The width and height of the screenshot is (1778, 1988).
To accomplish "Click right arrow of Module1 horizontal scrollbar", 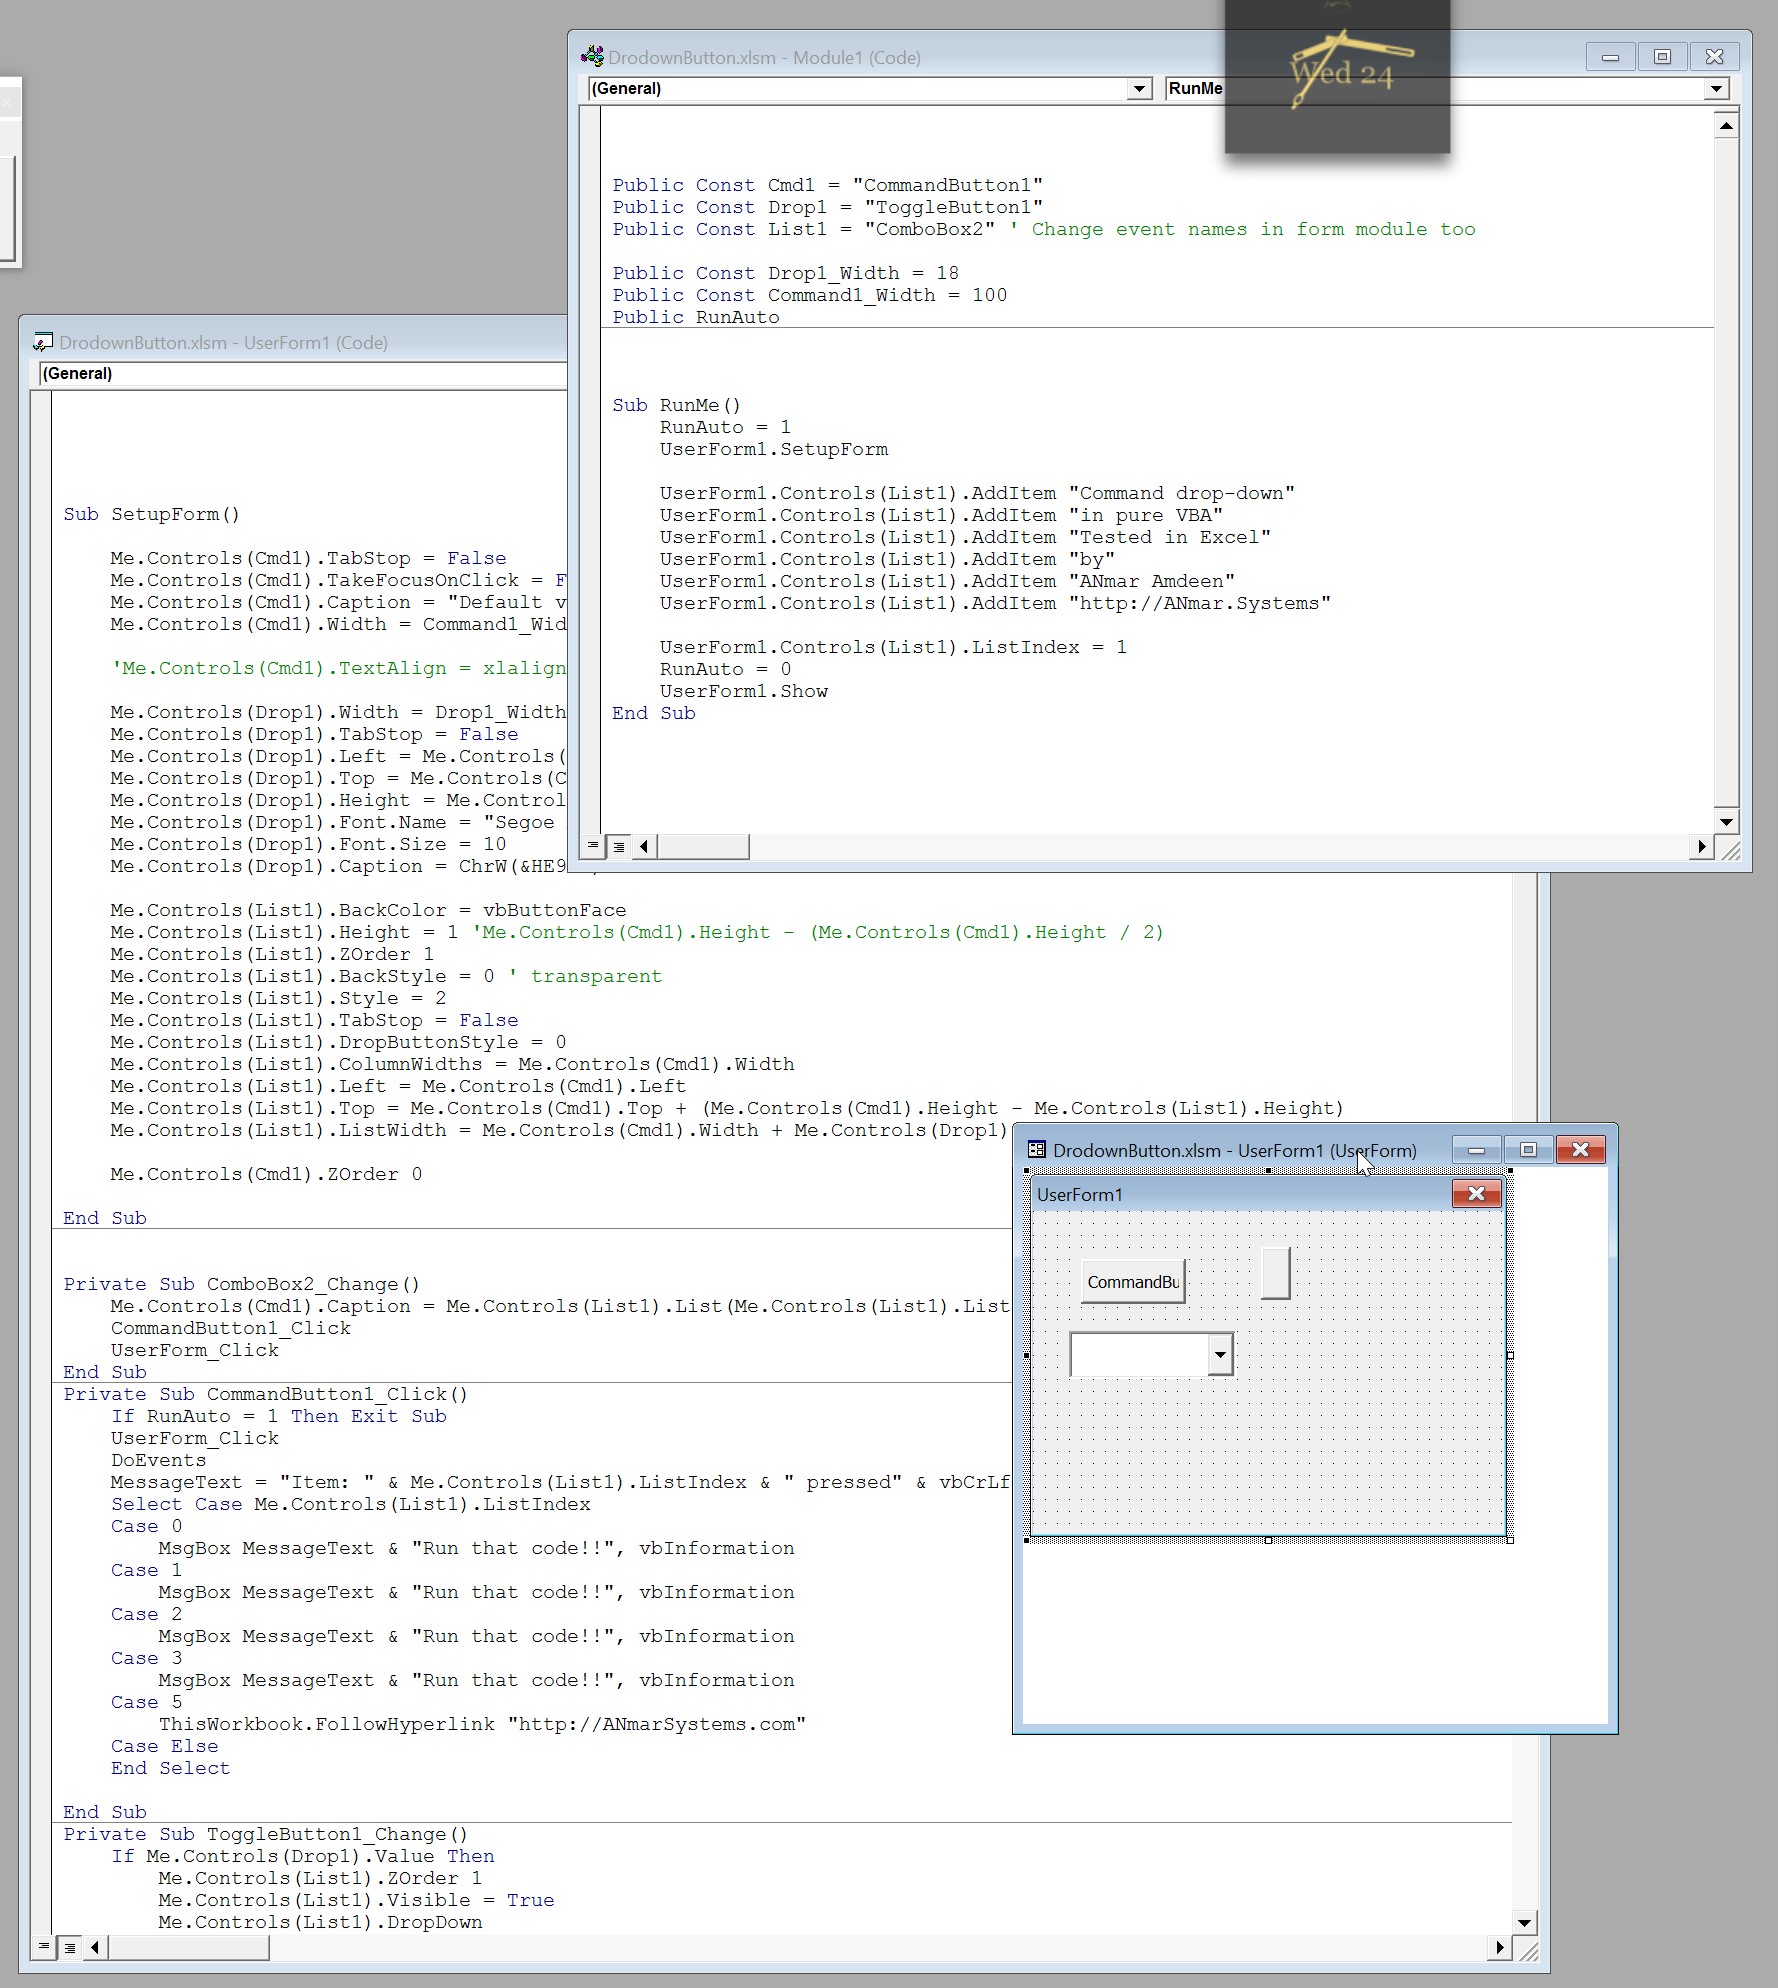I will click(x=1701, y=847).
